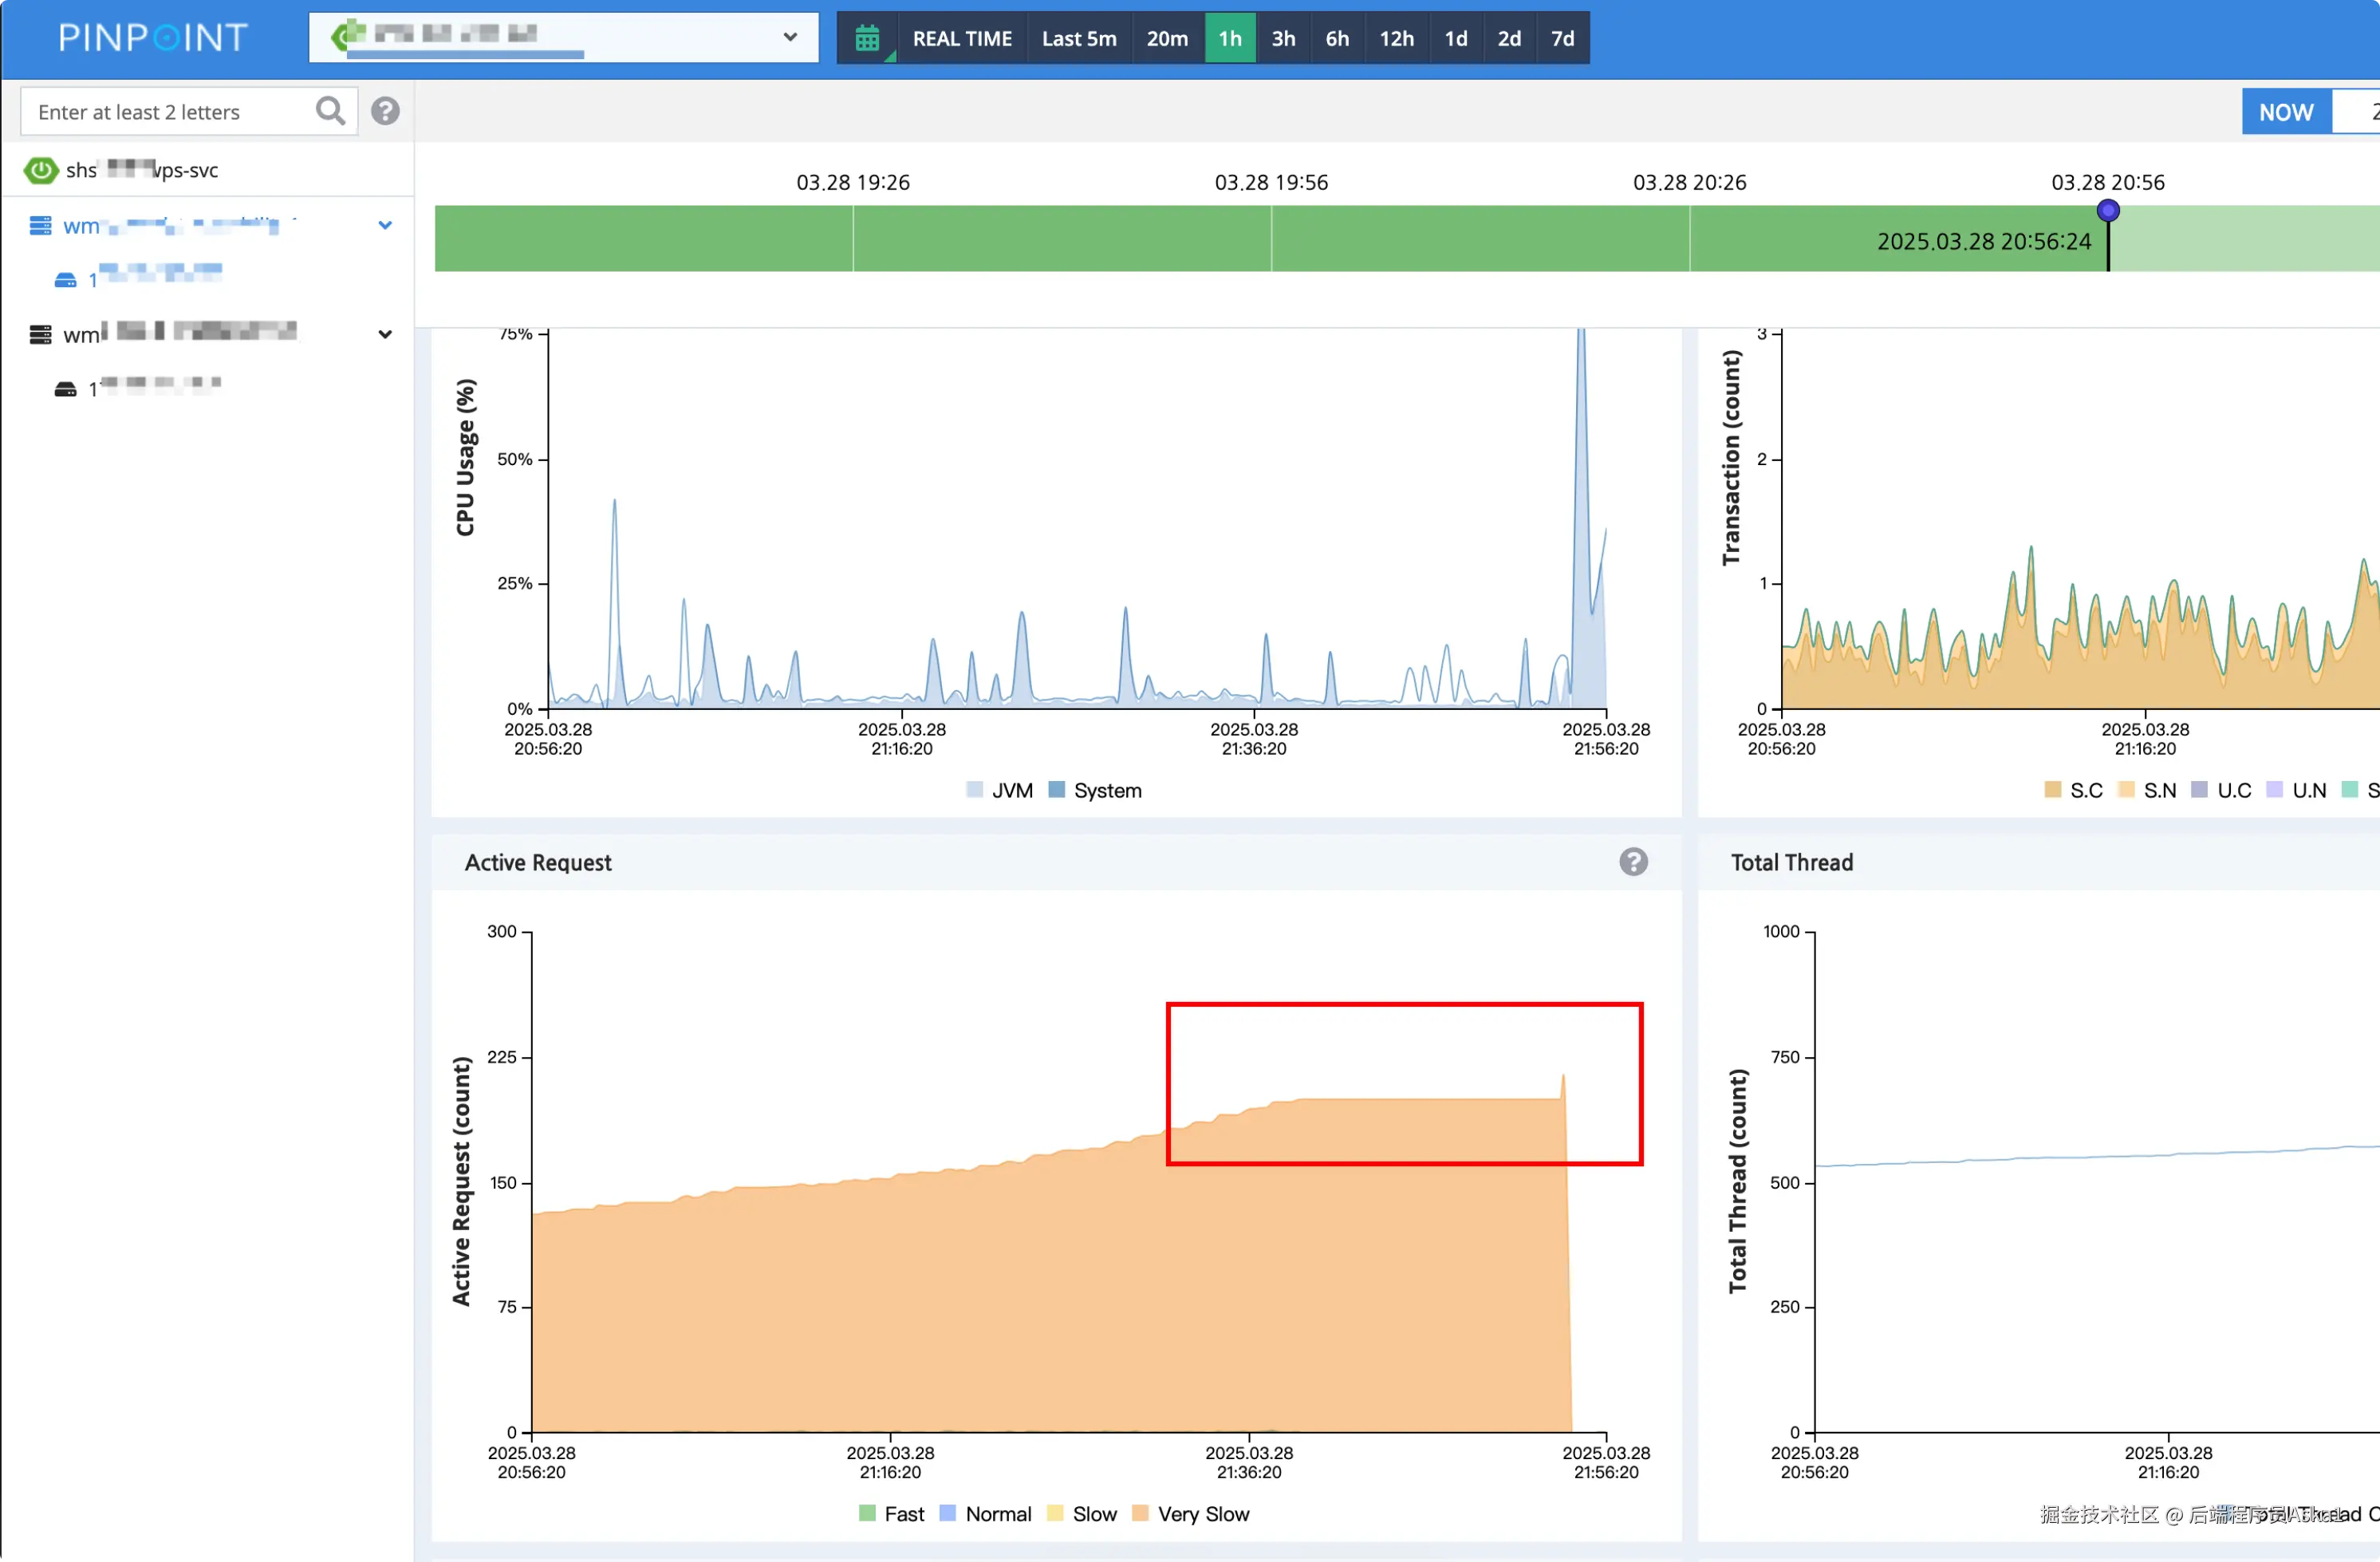Open the calendar date picker icon
This screenshot has width=2380, height=1562.
867,38
